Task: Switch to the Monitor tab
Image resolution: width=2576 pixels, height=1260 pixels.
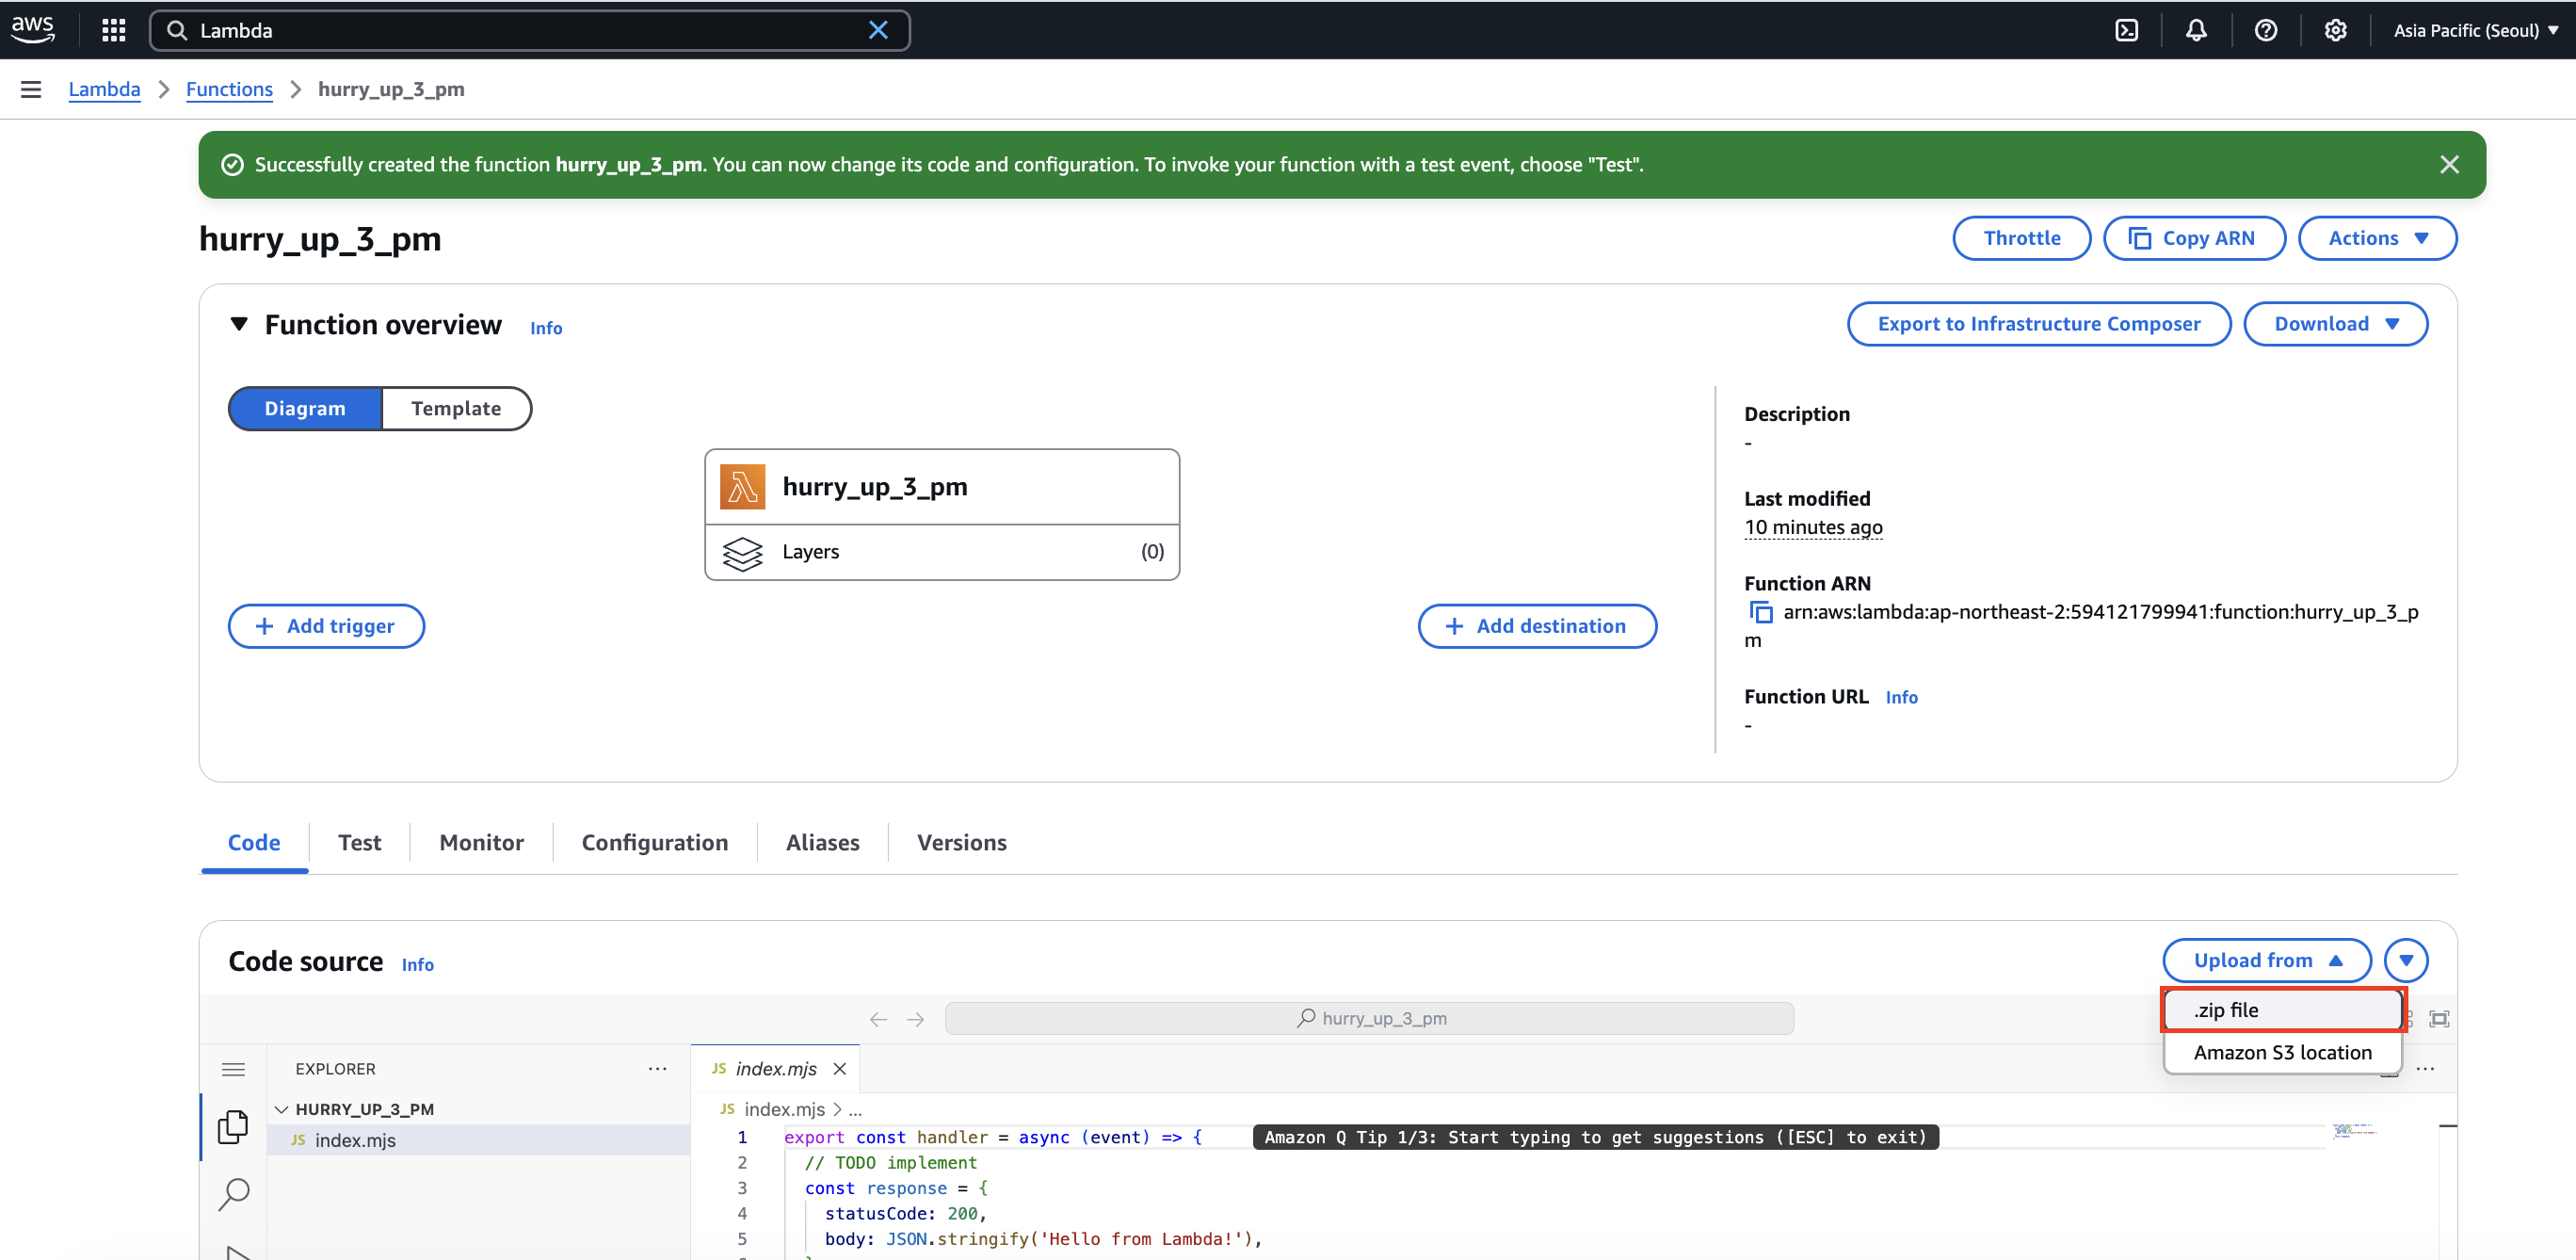Action: (481, 842)
